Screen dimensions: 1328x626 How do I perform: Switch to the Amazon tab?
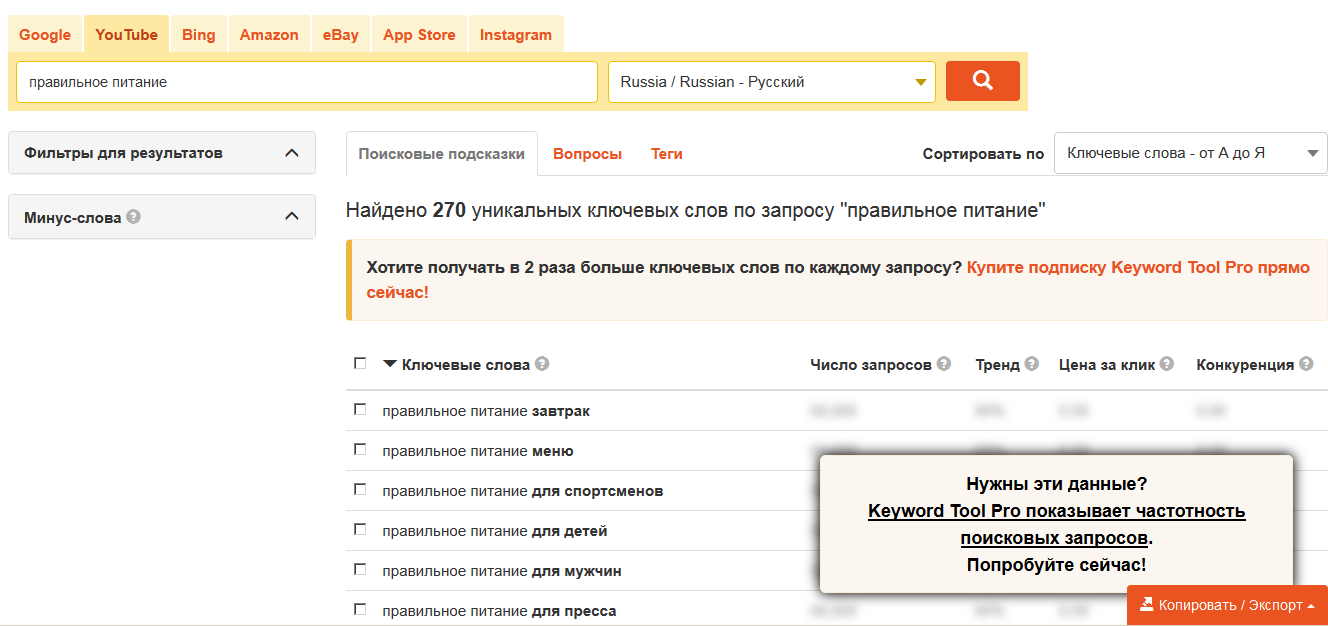point(269,35)
